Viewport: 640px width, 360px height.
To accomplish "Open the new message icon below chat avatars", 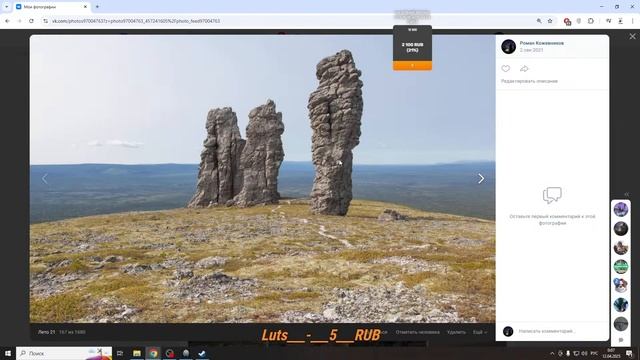I will [x=621, y=340].
